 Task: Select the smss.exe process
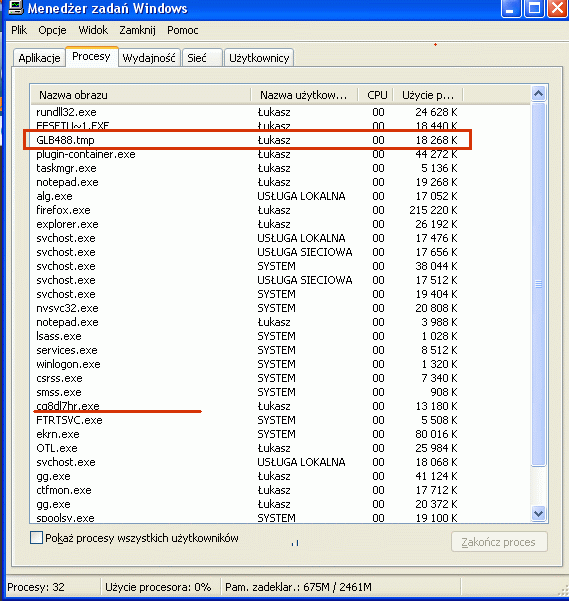pyautogui.click(x=246, y=392)
